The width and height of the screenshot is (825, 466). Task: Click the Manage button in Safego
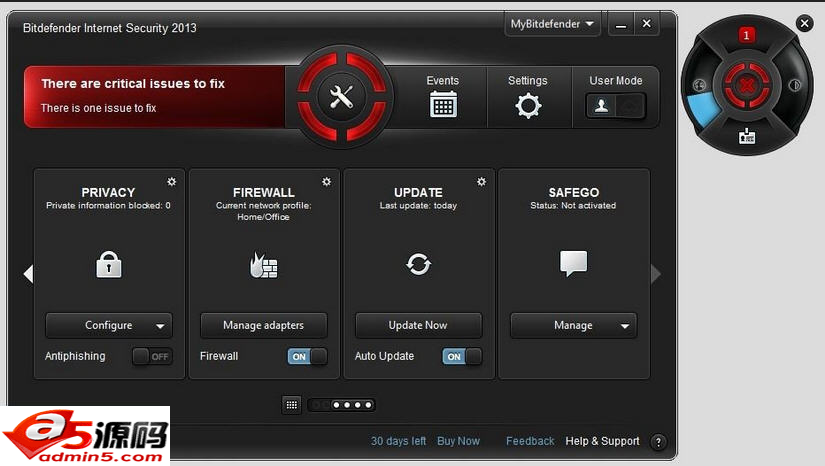point(573,326)
